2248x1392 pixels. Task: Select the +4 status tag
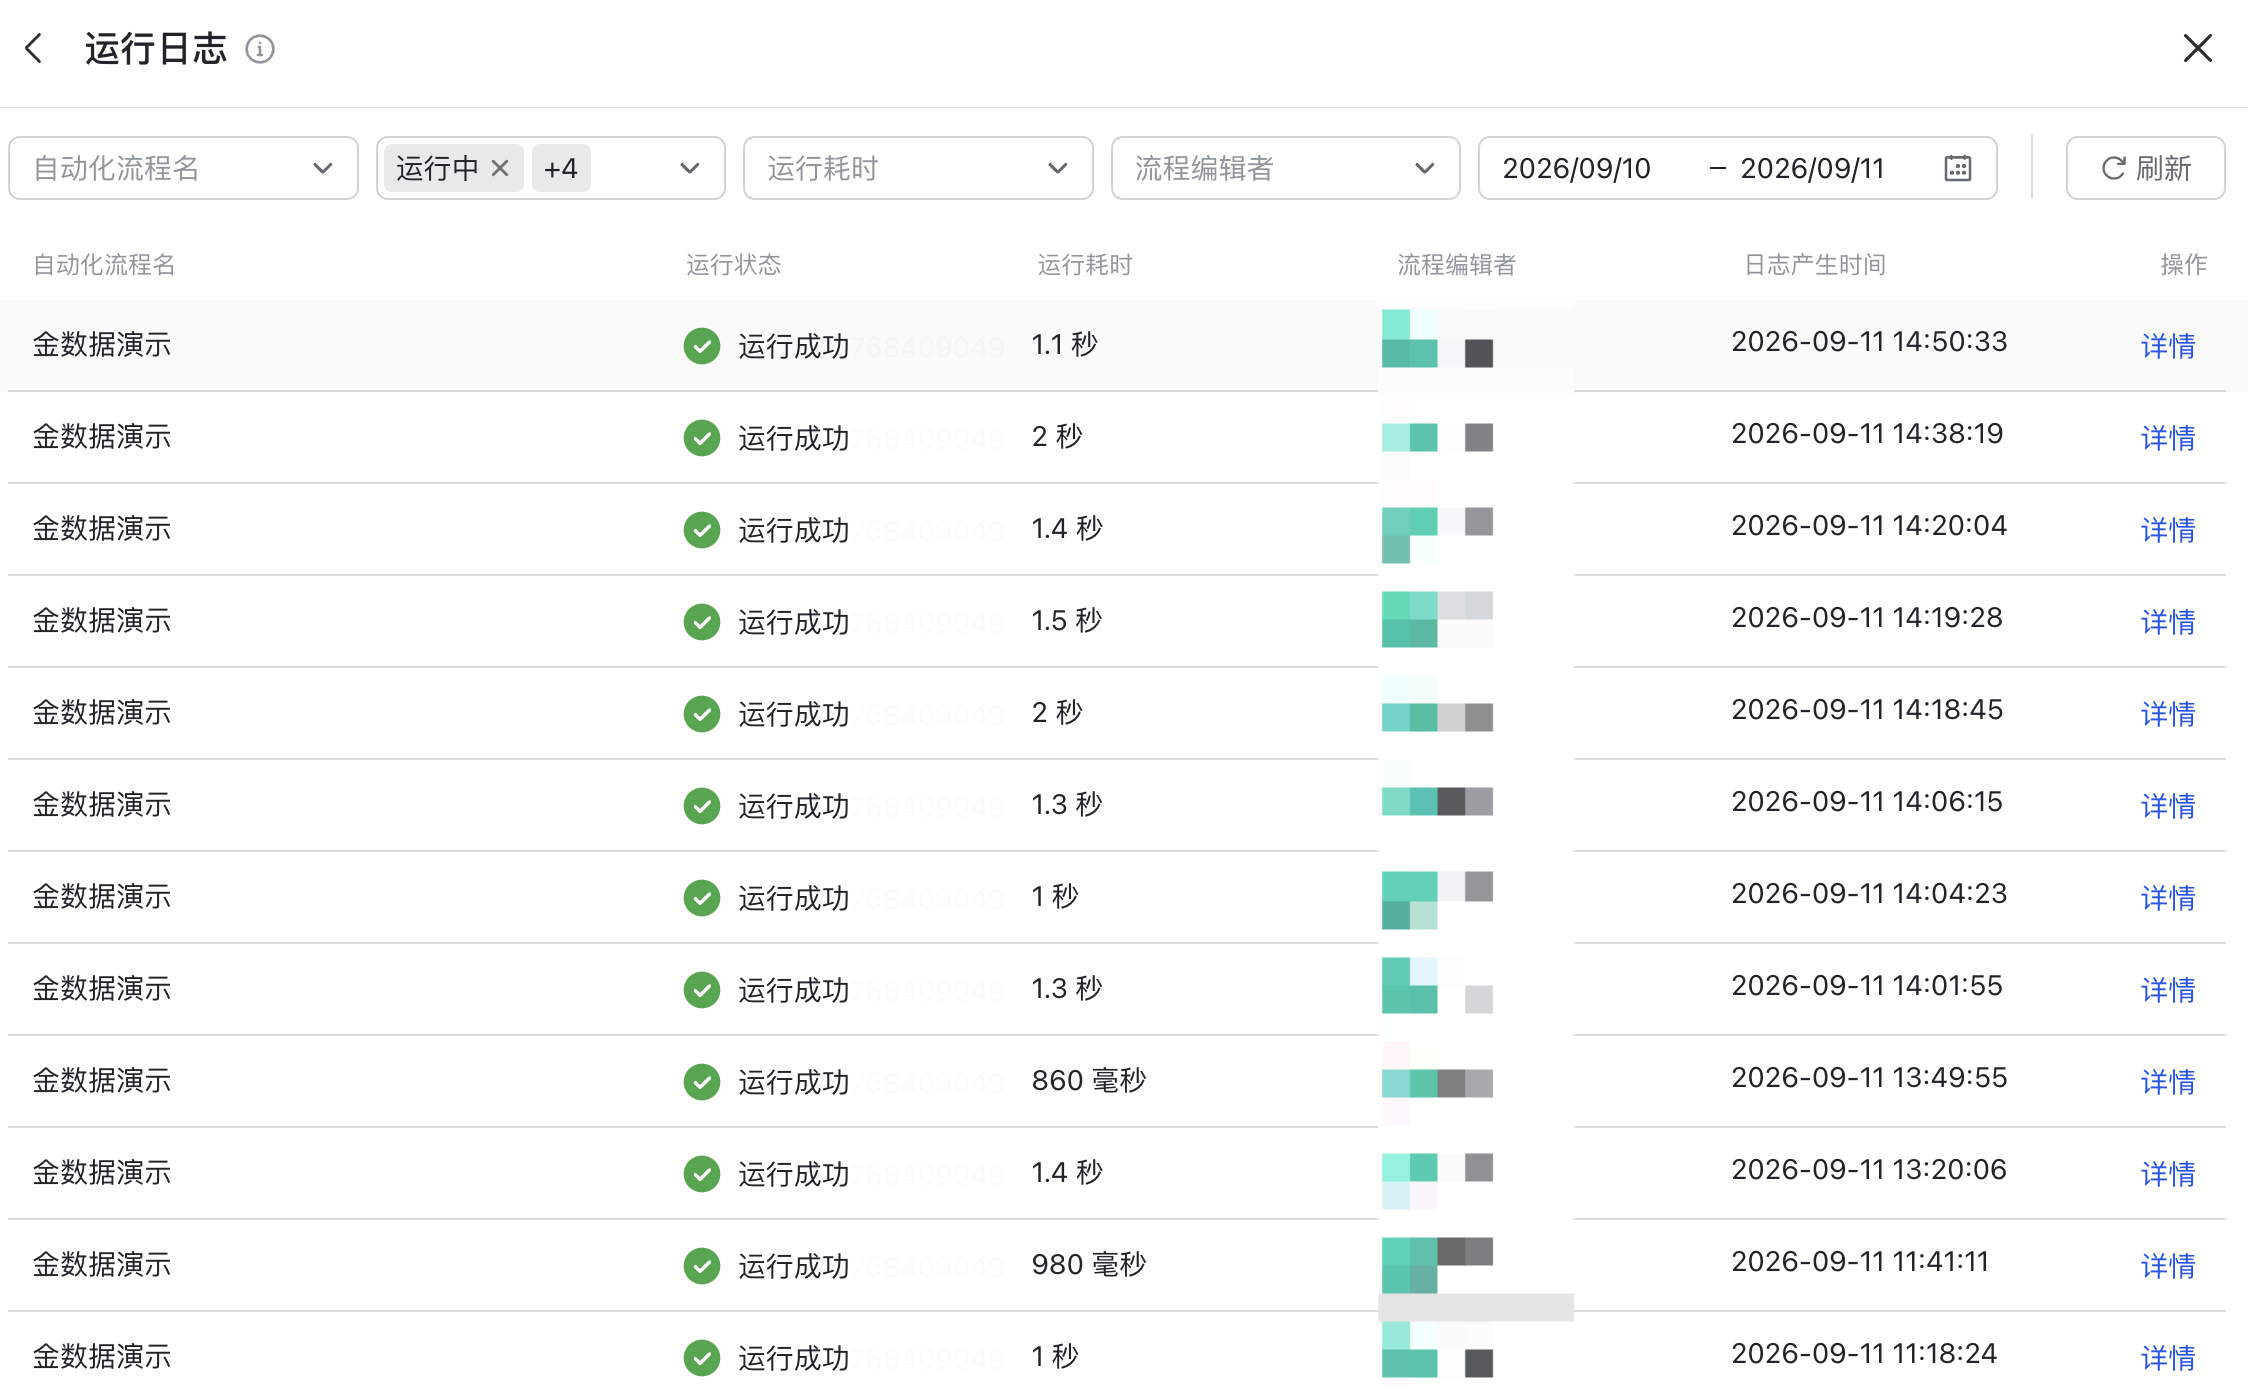(561, 168)
